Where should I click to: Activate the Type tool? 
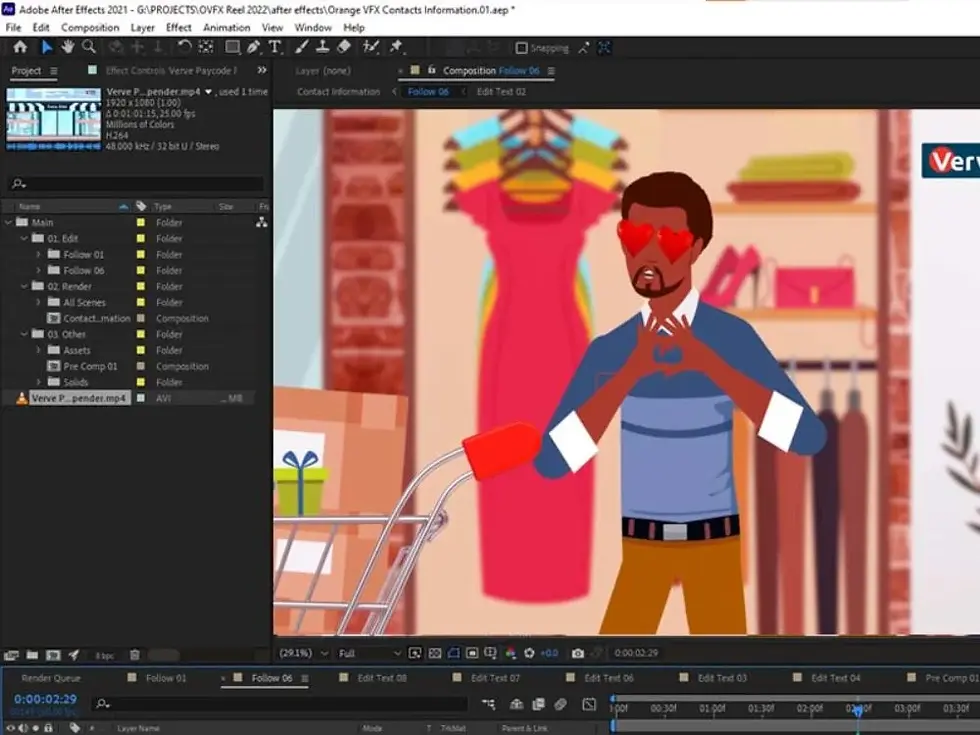(x=275, y=47)
